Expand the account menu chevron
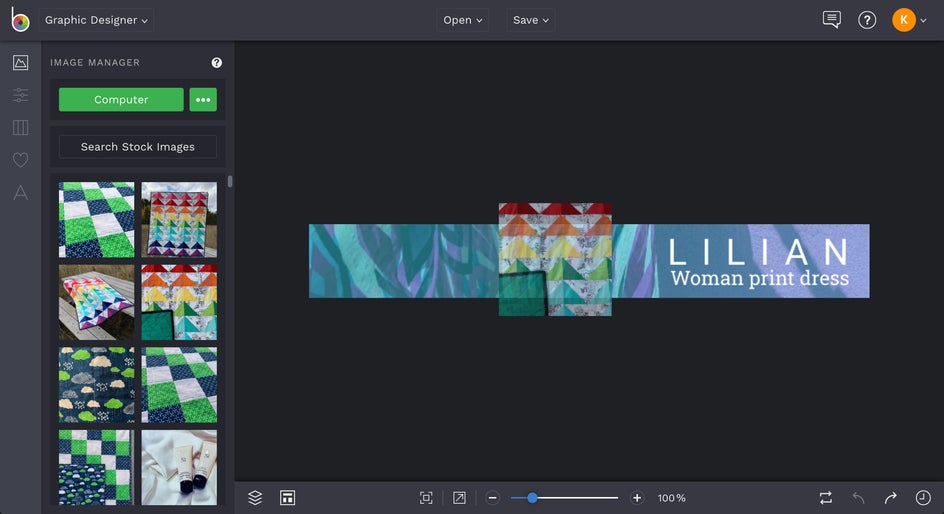Screen dimensions: 944x514 pyautogui.click(x=924, y=20)
